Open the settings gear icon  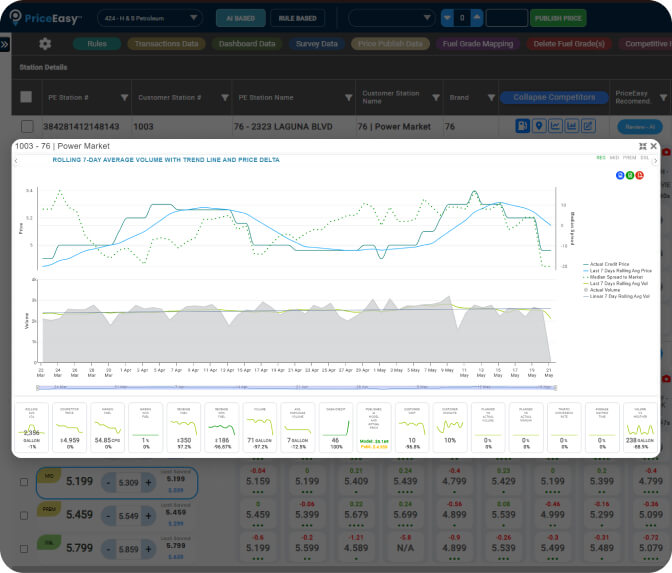45,44
